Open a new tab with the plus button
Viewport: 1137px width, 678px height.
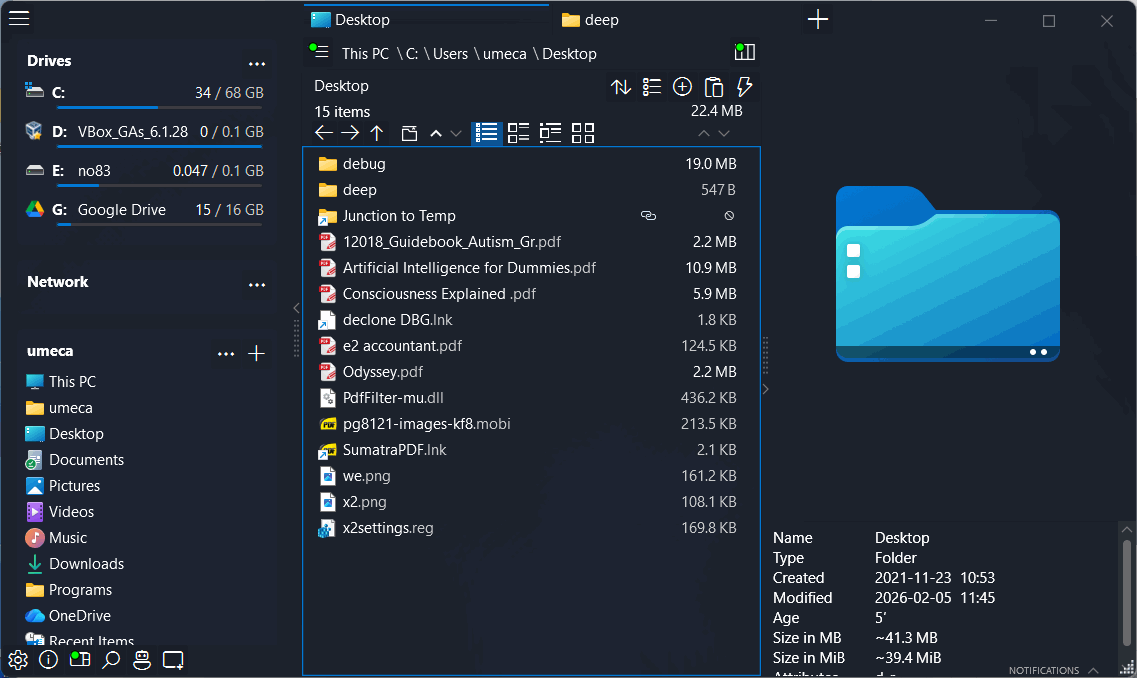point(818,19)
